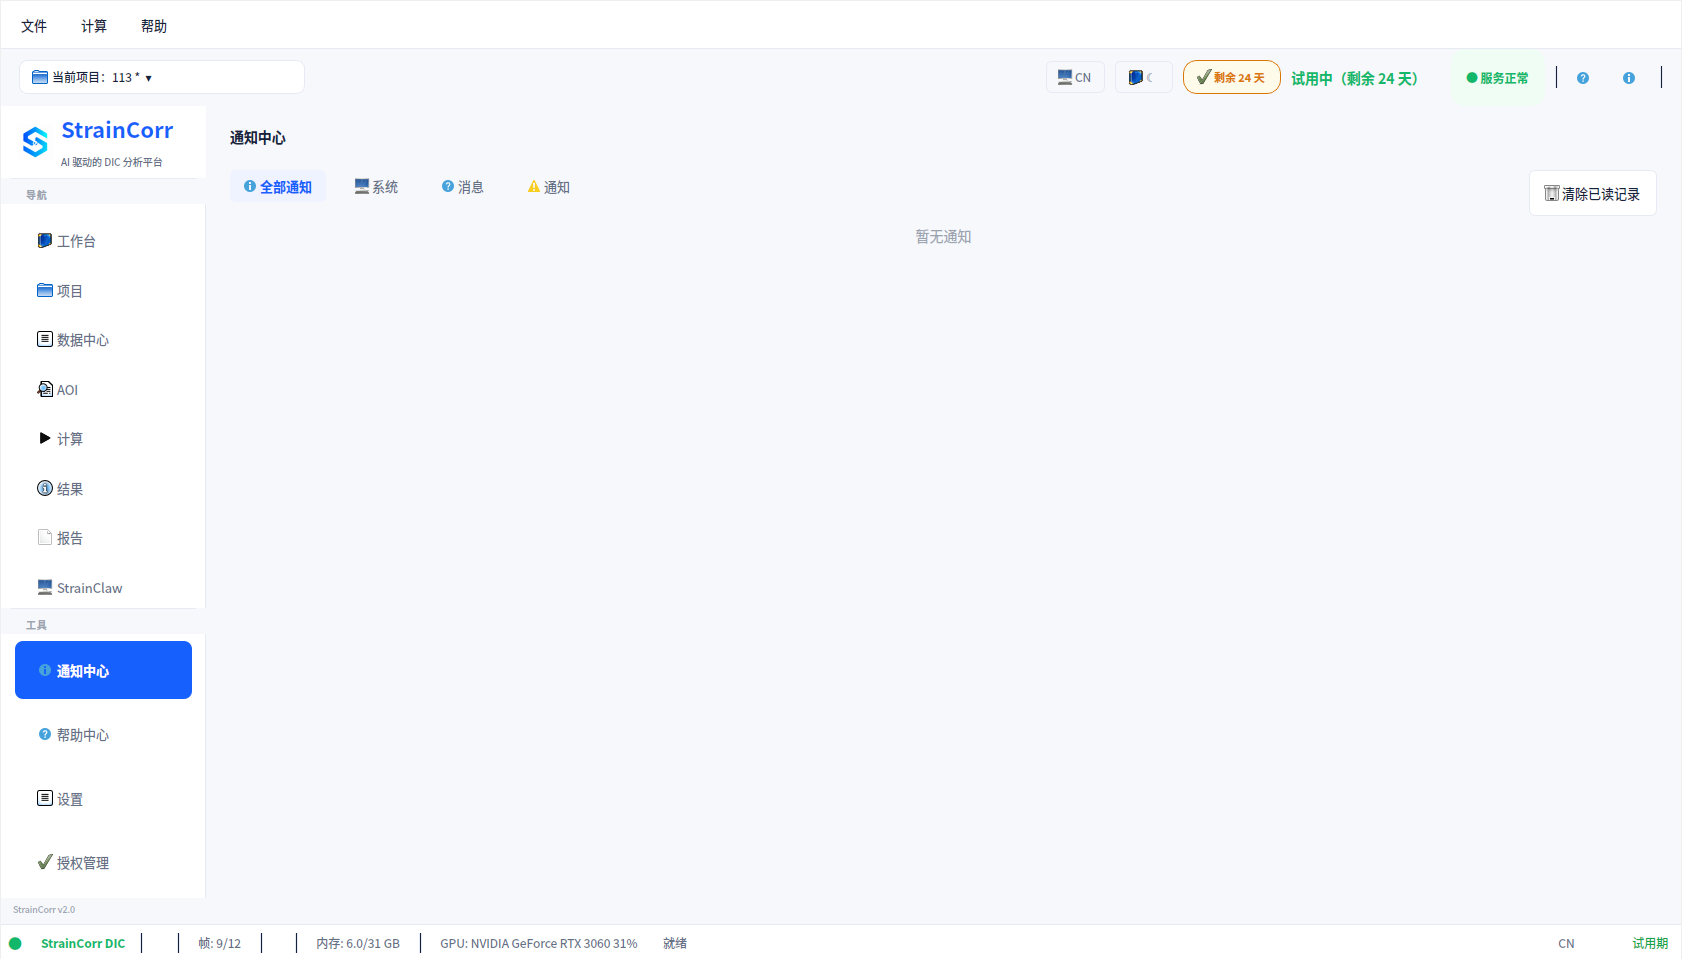Image resolution: width=1682 pixels, height=959 pixels.
Task: Click the info icon in top bar
Action: (1629, 78)
